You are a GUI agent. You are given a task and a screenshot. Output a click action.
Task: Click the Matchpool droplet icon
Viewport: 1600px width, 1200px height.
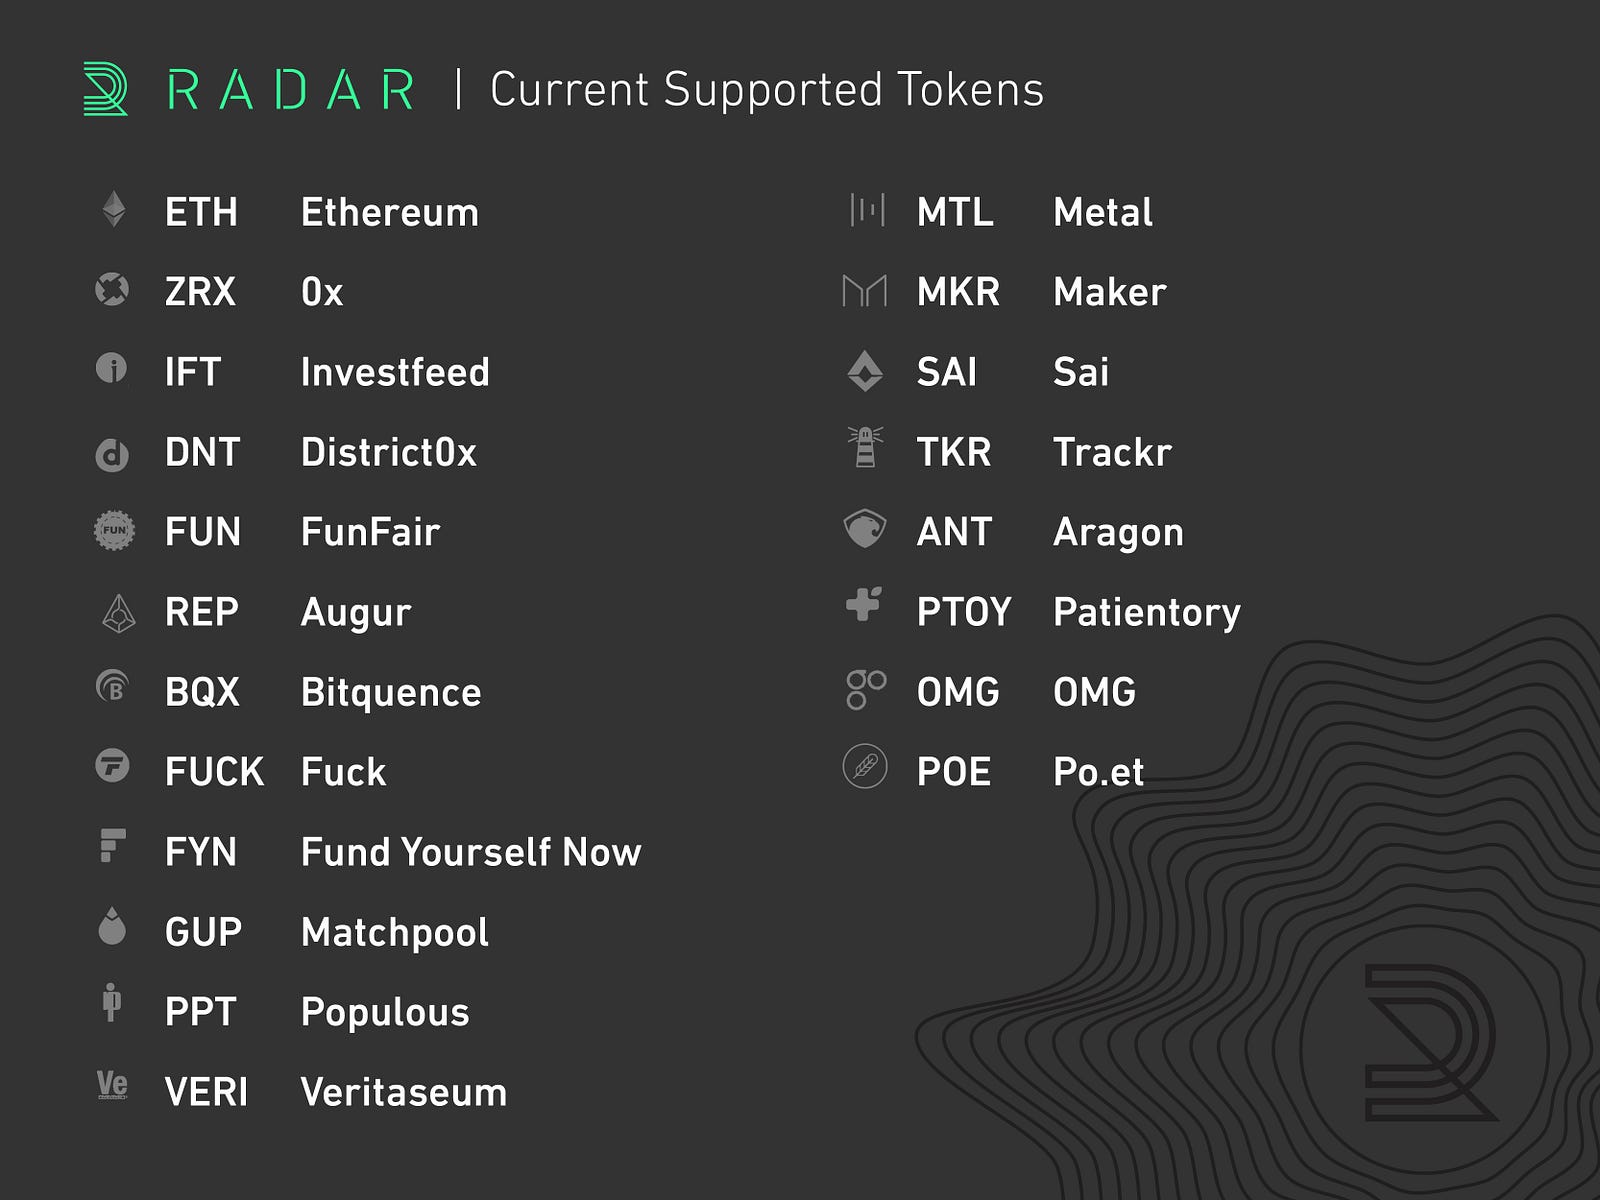(x=113, y=927)
